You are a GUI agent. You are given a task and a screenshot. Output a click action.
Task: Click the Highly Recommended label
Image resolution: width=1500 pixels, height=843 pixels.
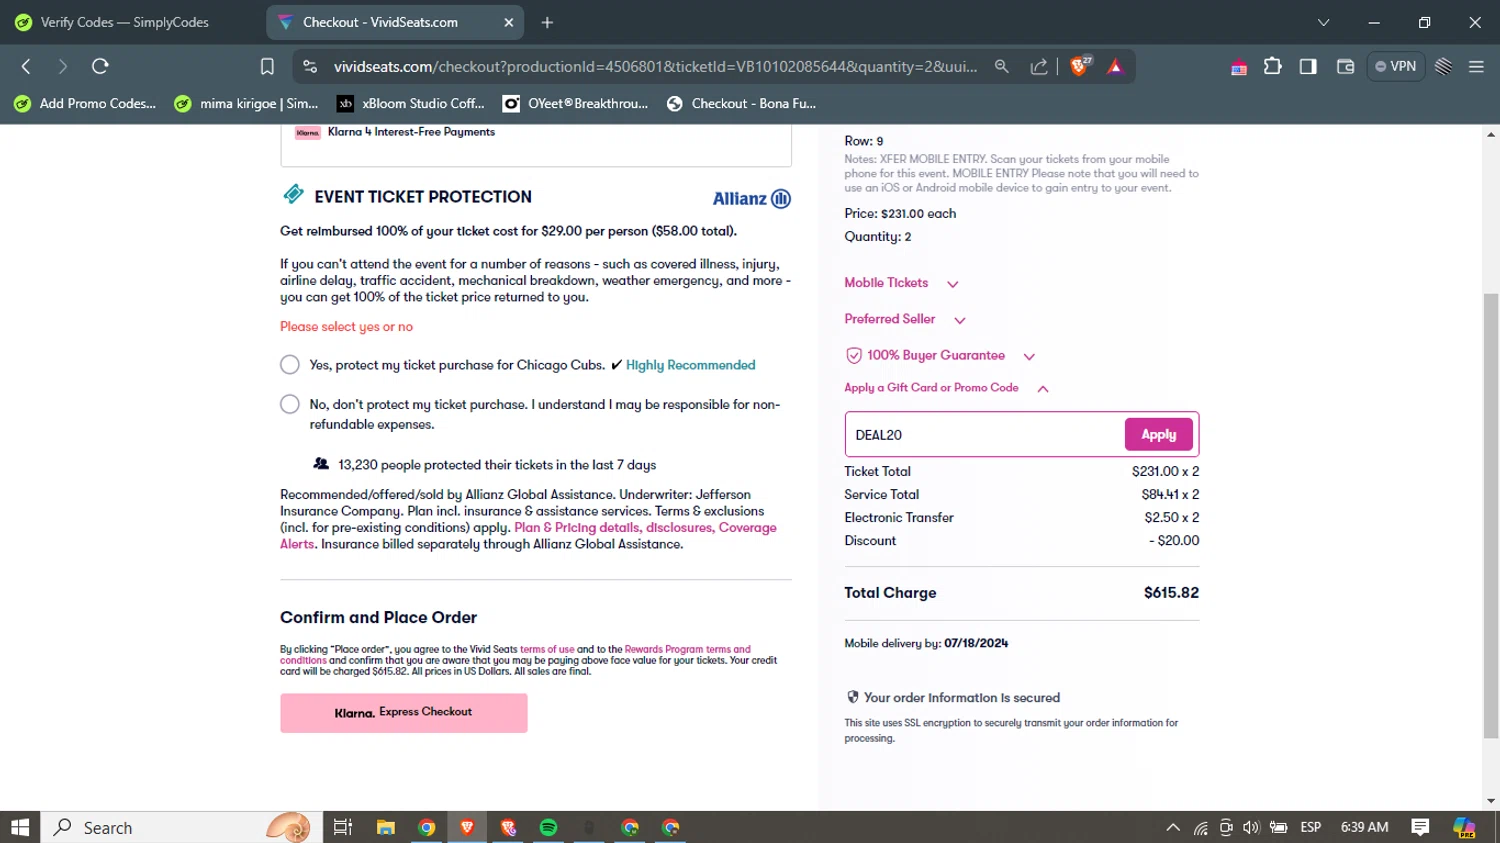(x=691, y=365)
